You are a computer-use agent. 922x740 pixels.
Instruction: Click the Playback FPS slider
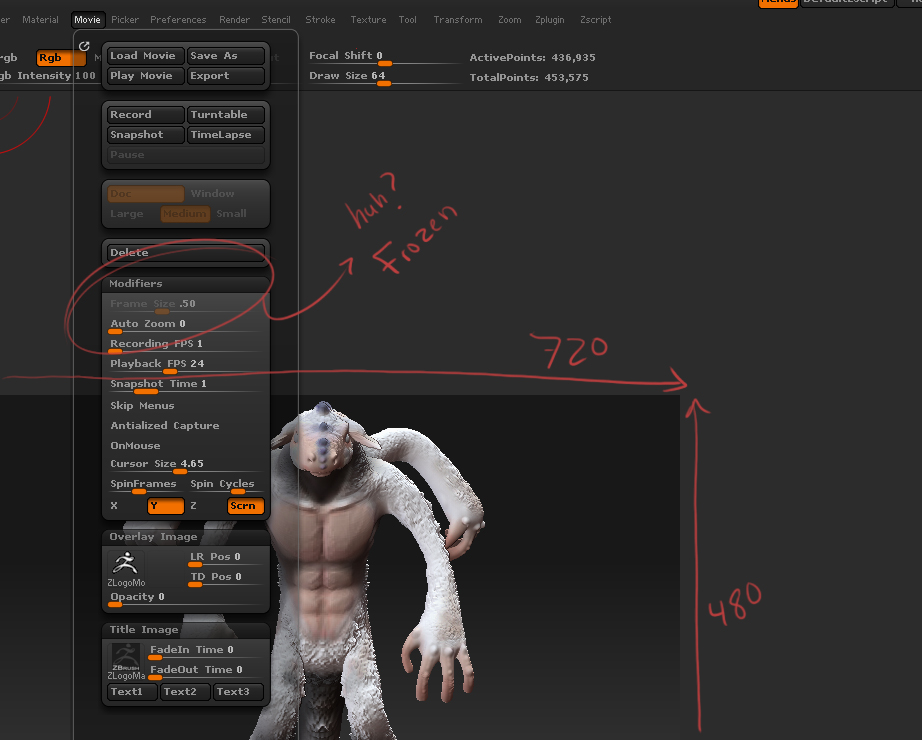186,365
